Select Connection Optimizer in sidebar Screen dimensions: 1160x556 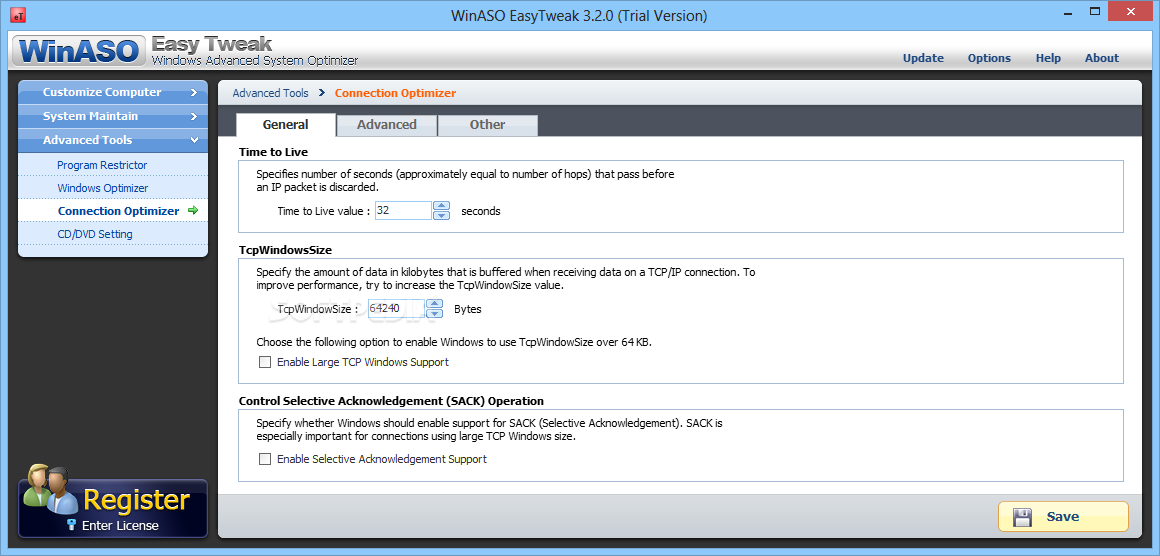pos(112,211)
